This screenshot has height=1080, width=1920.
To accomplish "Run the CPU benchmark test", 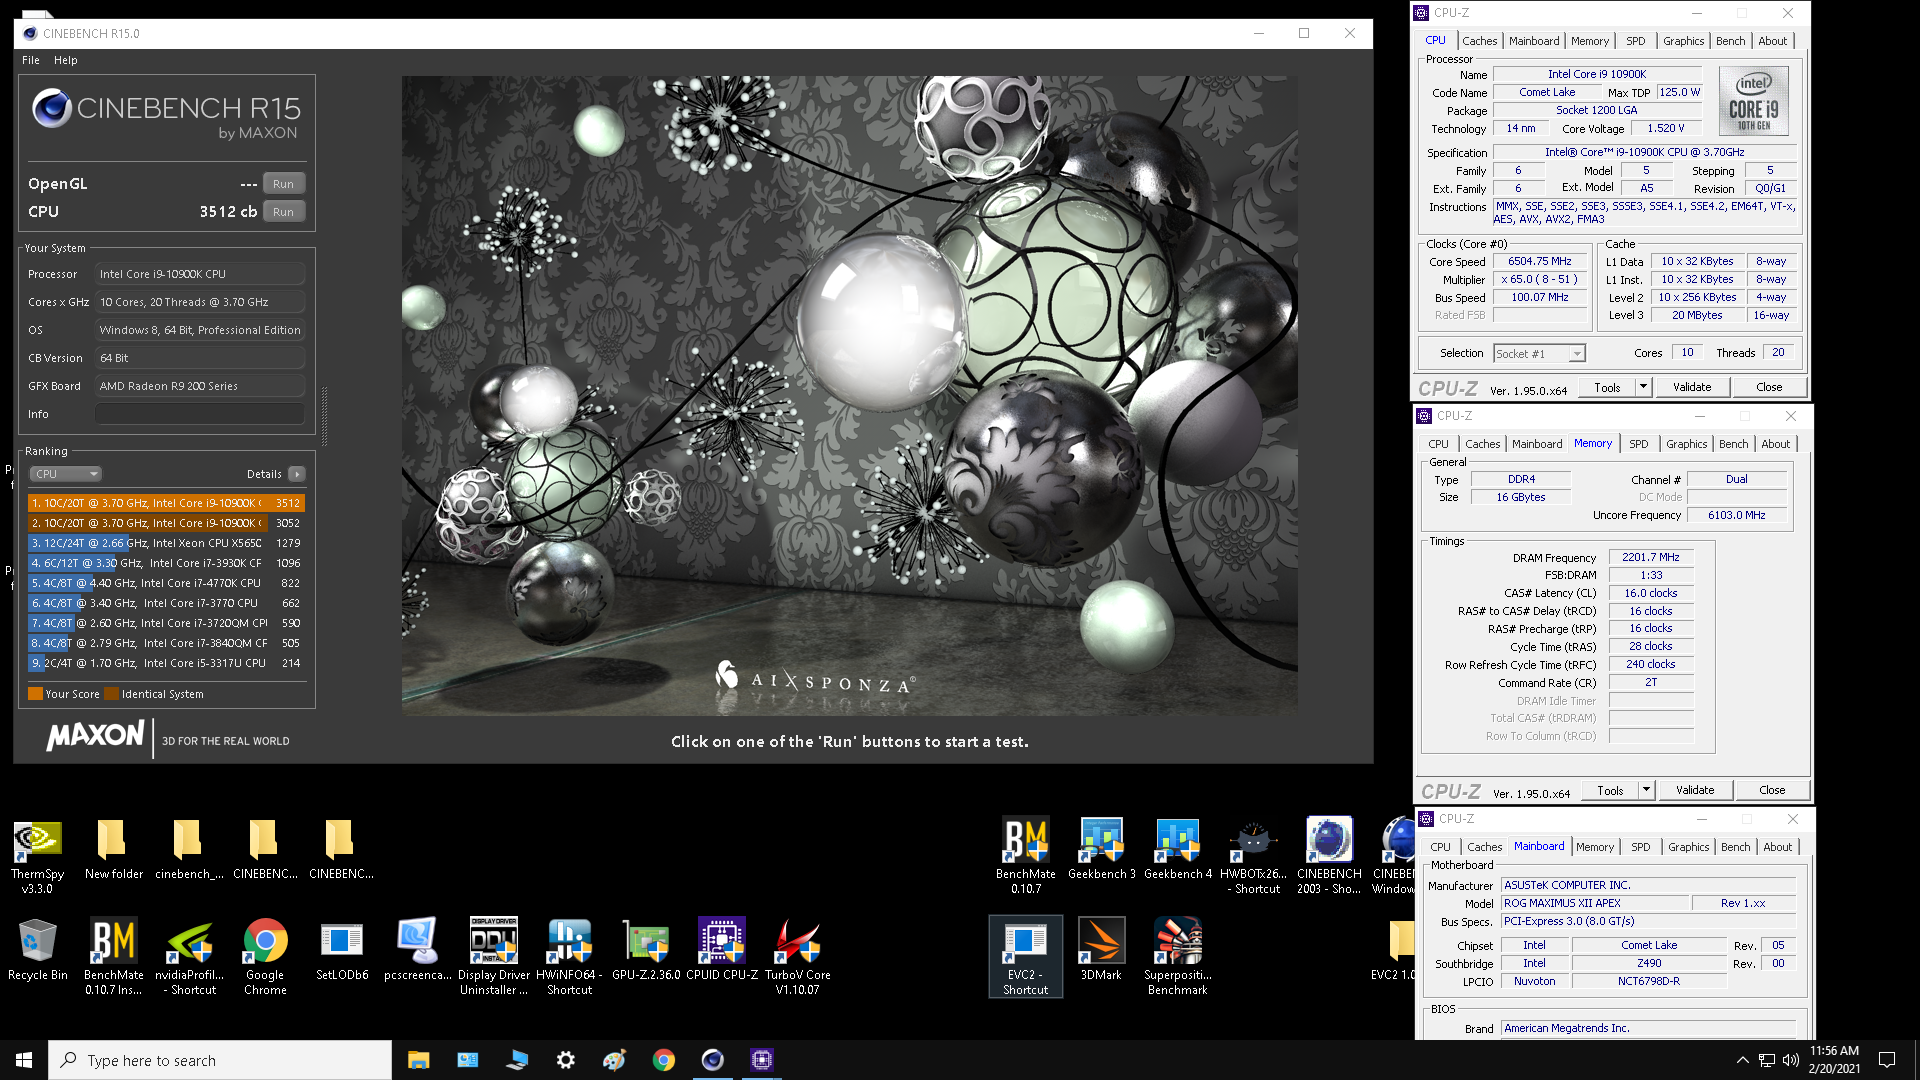I will (x=283, y=212).
